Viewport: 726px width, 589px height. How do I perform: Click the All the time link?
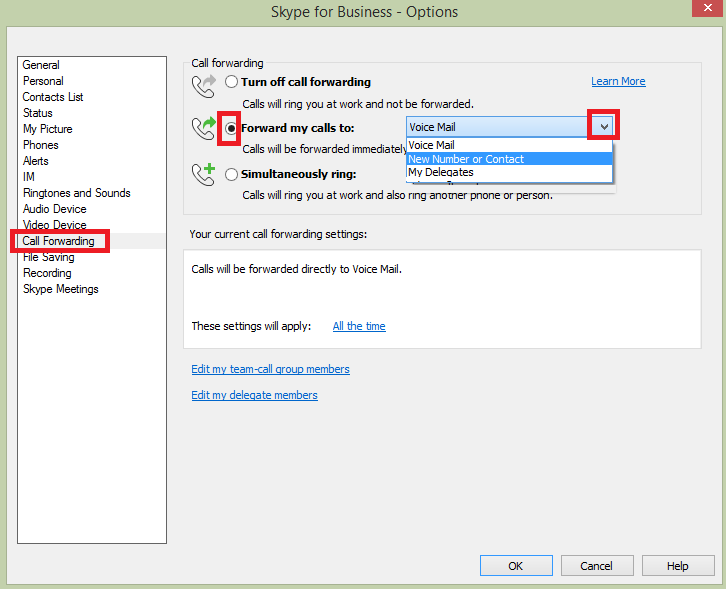tap(359, 326)
